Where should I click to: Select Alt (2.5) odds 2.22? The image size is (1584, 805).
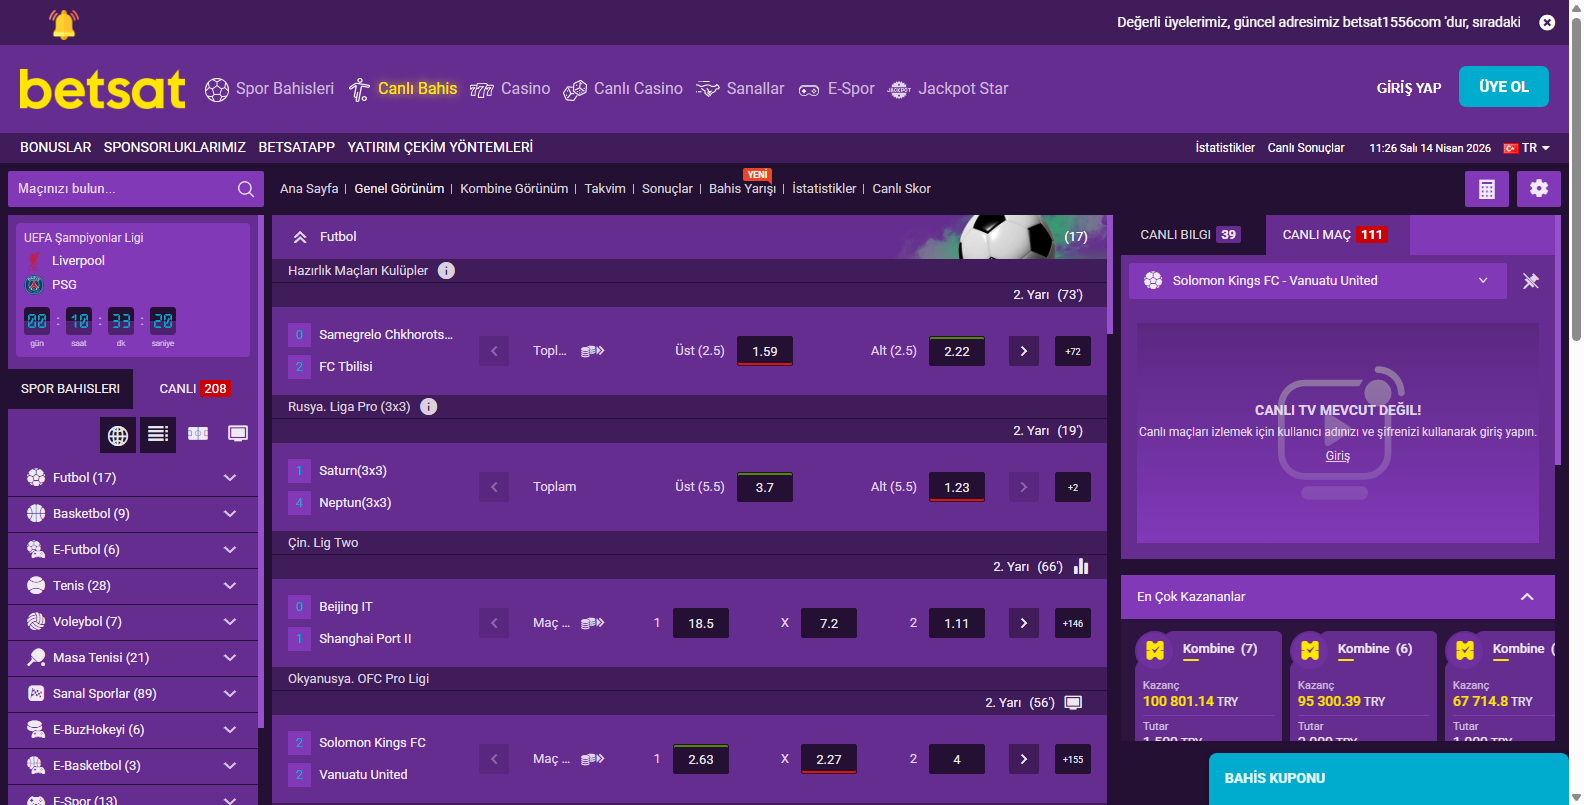(x=957, y=351)
